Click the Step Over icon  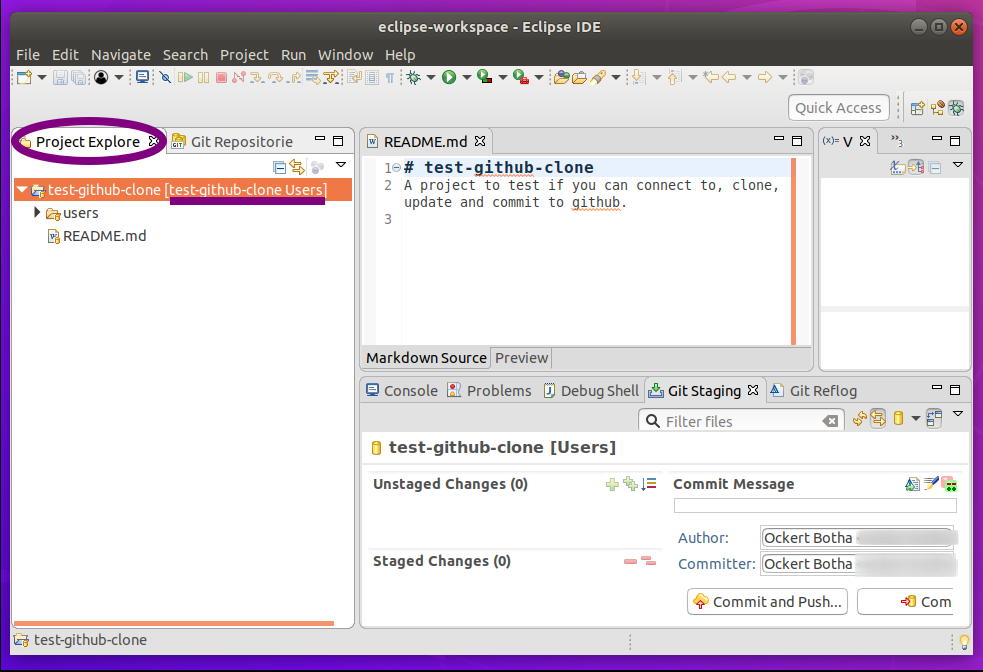[275, 77]
